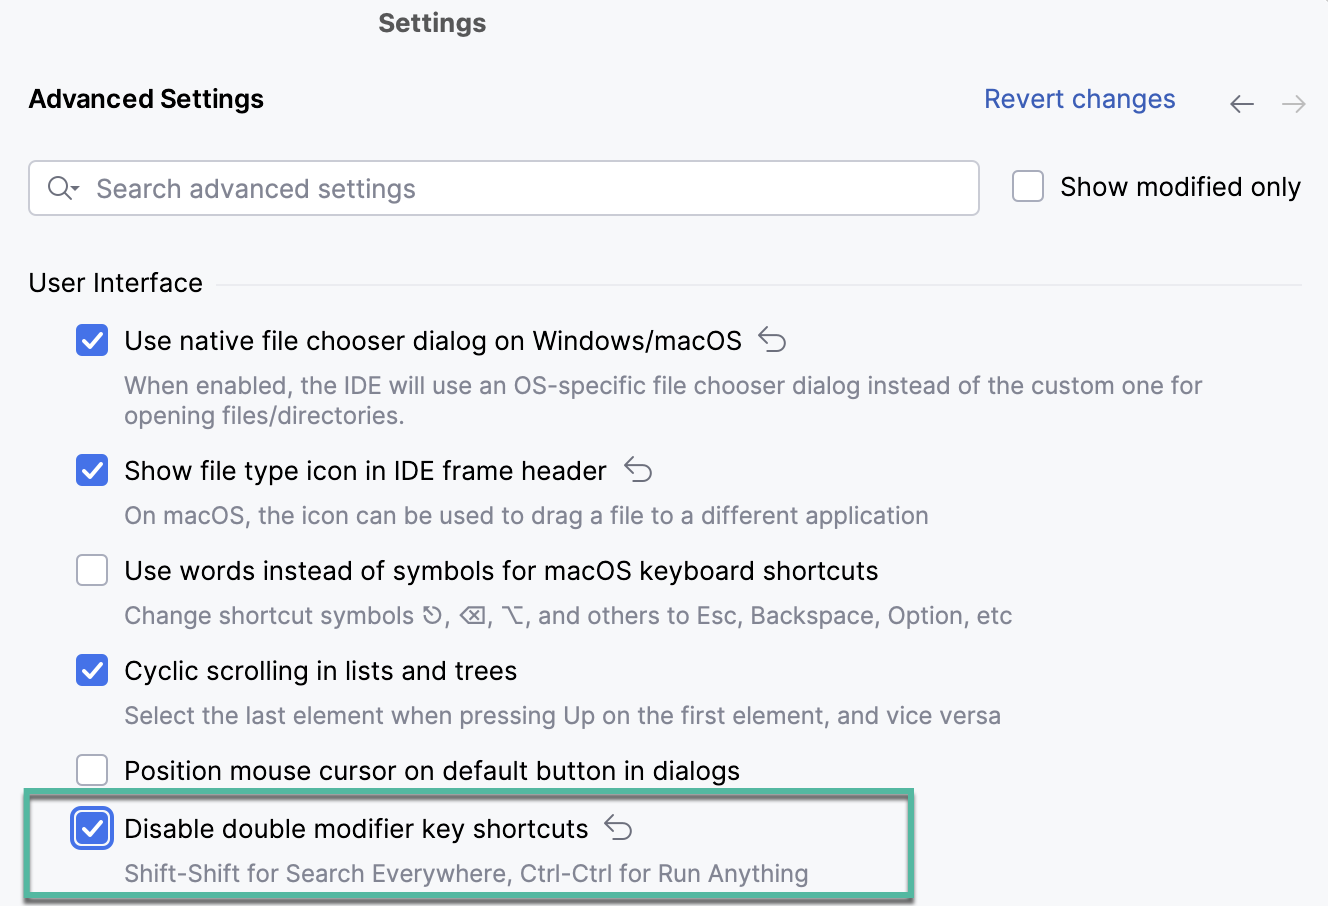
Task: Revert the file type icon setting
Action: (638, 470)
